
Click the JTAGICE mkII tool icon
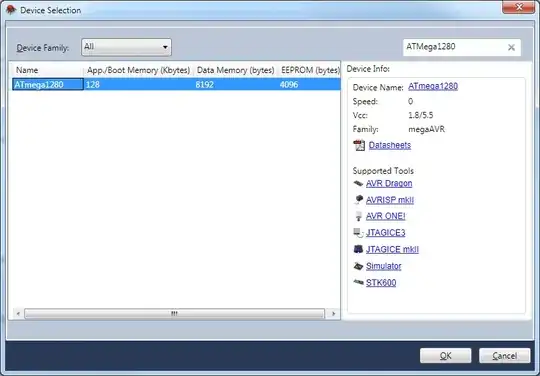(x=358, y=249)
